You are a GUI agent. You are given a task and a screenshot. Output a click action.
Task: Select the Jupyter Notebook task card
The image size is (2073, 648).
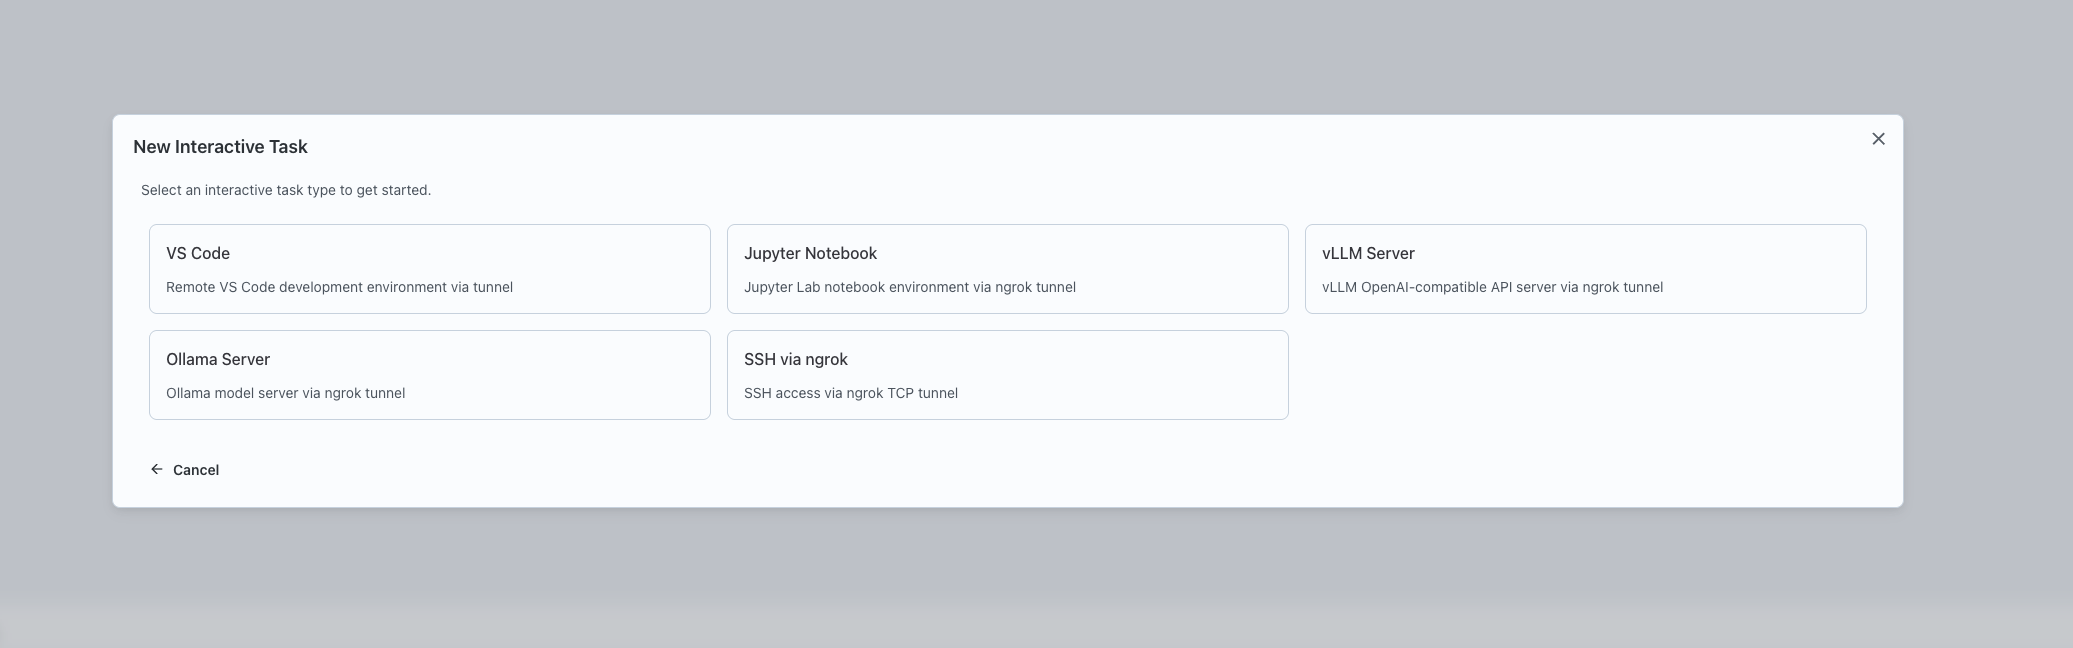[1007, 268]
